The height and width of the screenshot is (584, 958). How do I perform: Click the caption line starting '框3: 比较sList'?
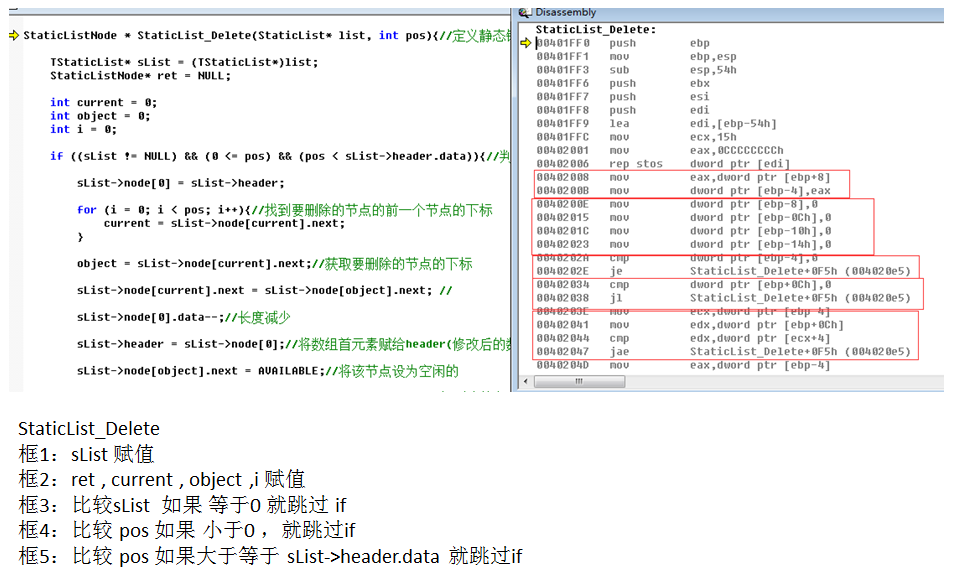182,506
